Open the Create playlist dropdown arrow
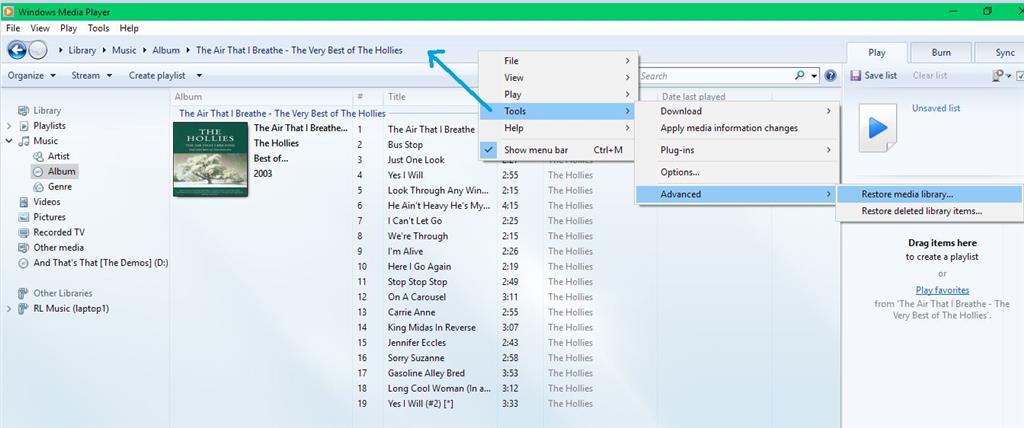The image size is (1024, 428). 199,76
